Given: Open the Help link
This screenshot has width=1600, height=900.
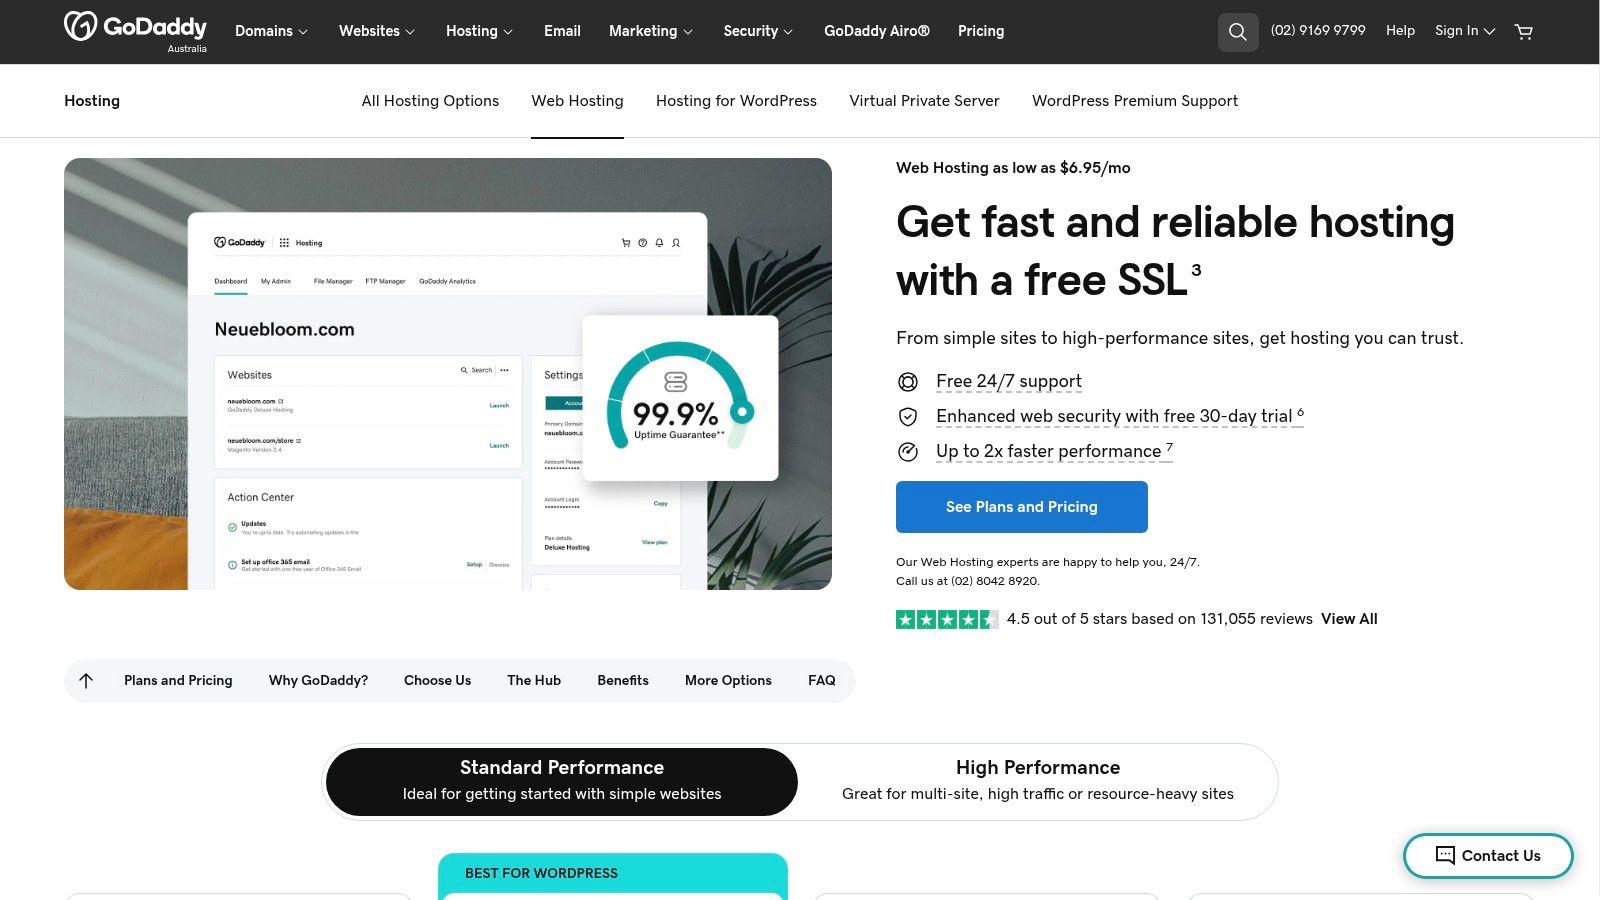Looking at the screenshot, I should click(1400, 31).
